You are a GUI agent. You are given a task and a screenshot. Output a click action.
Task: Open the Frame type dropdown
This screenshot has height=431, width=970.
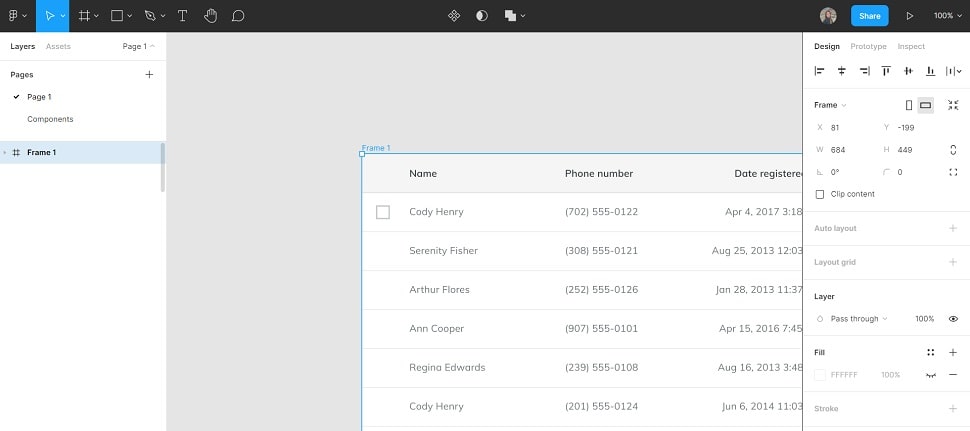tap(830, 105)
